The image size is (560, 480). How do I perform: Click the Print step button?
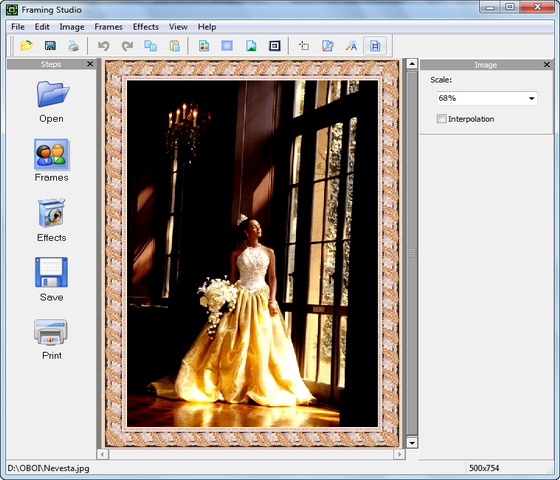tap(52, 339)
